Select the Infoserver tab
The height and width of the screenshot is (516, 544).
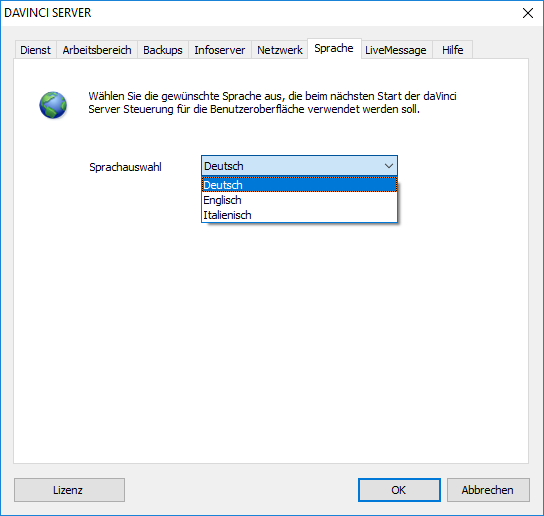coord(220,50)
